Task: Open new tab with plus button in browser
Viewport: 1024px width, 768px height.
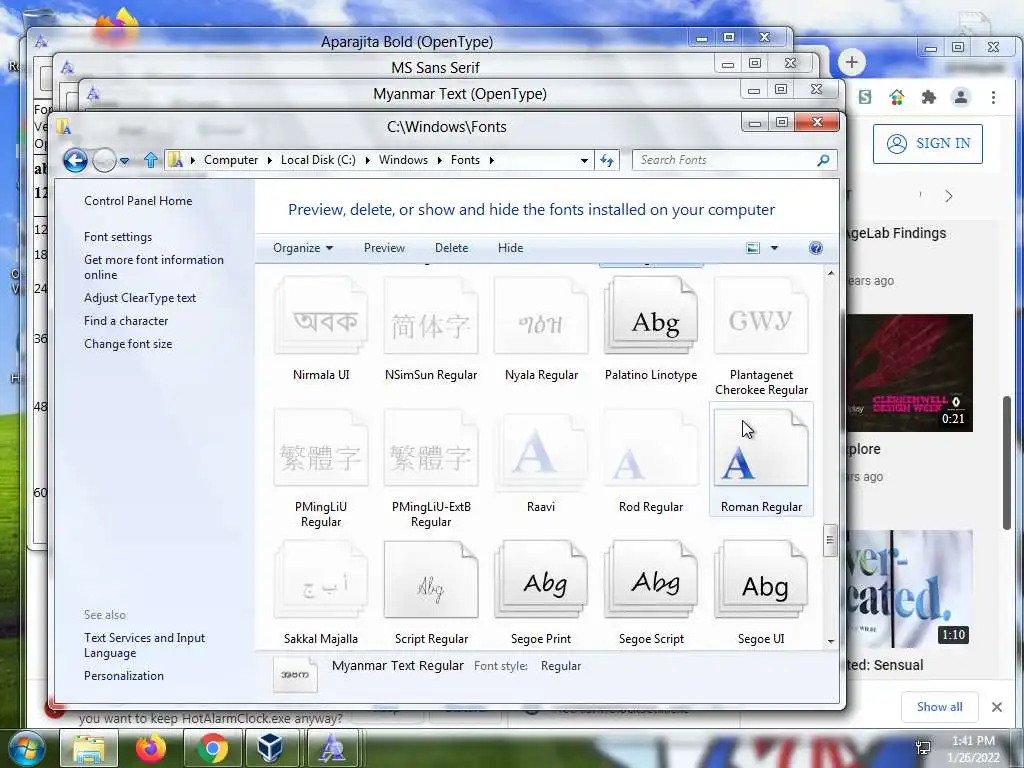Action: pos(852,63)
